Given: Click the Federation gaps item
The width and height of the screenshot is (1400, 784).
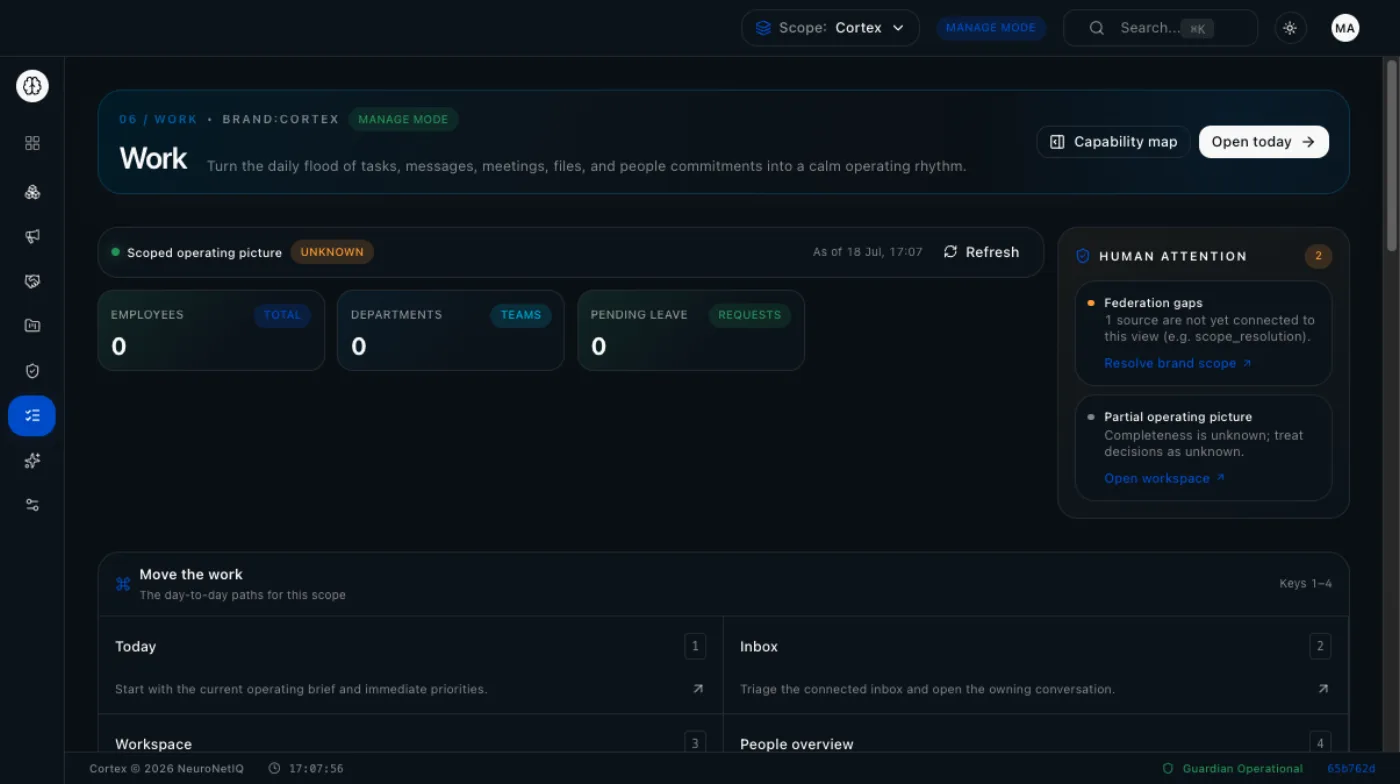Looking at the screenshot, I should (x=1203, y=333).
